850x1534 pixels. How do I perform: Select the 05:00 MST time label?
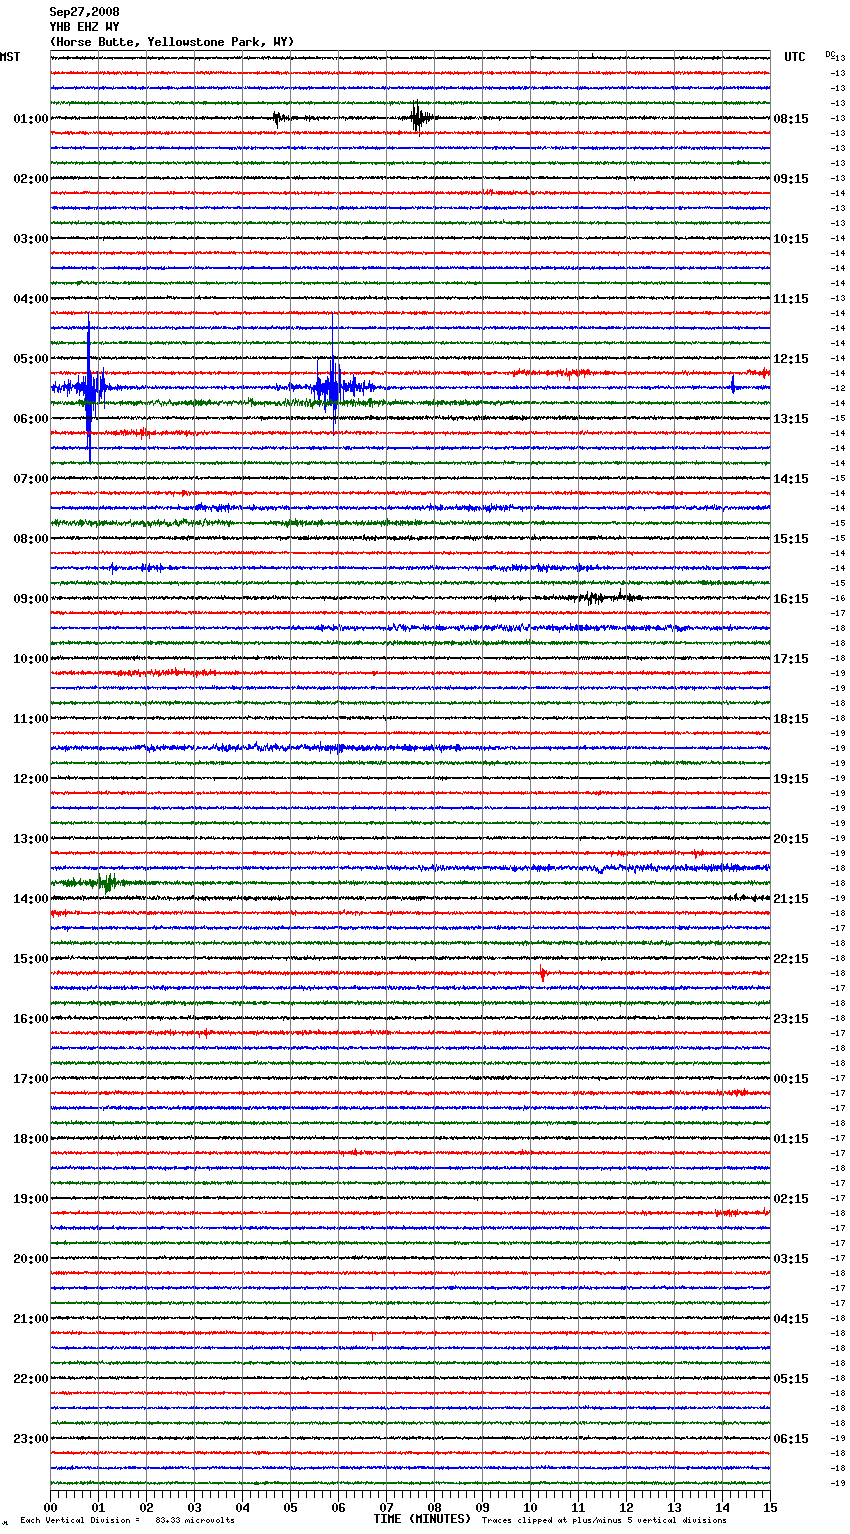coord(31,359)
